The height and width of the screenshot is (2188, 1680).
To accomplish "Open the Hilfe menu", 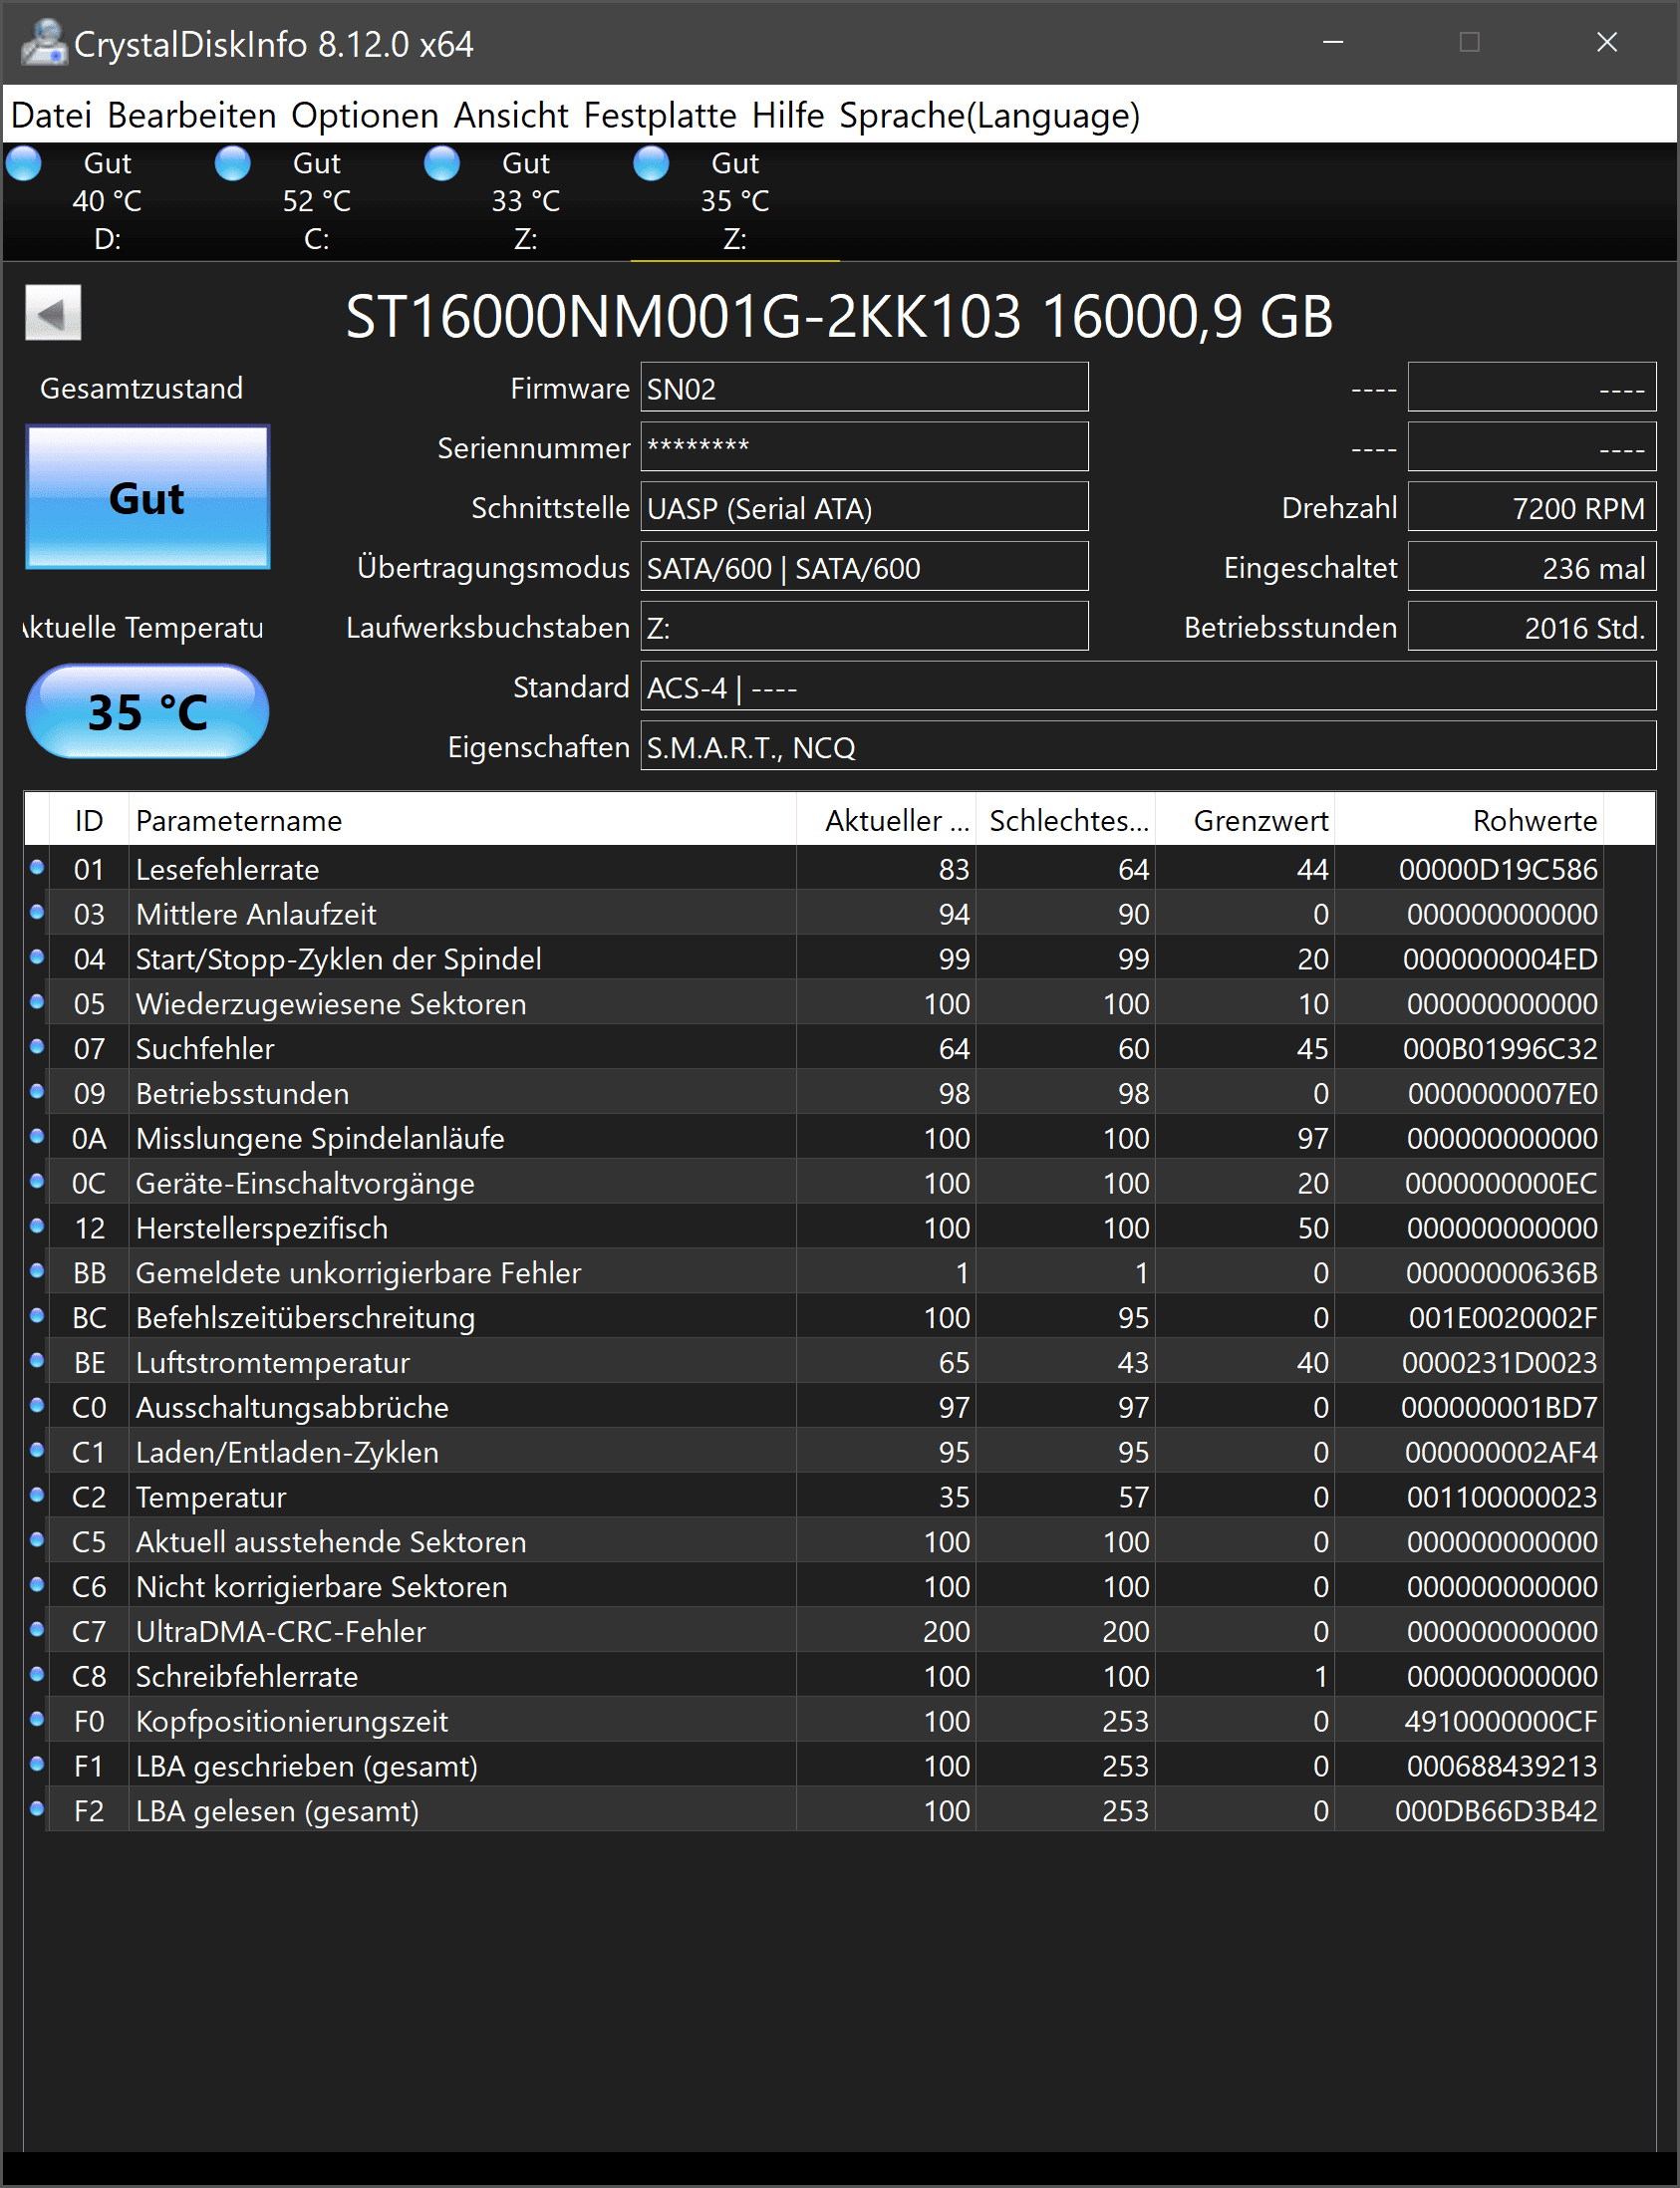I will 788,116.
